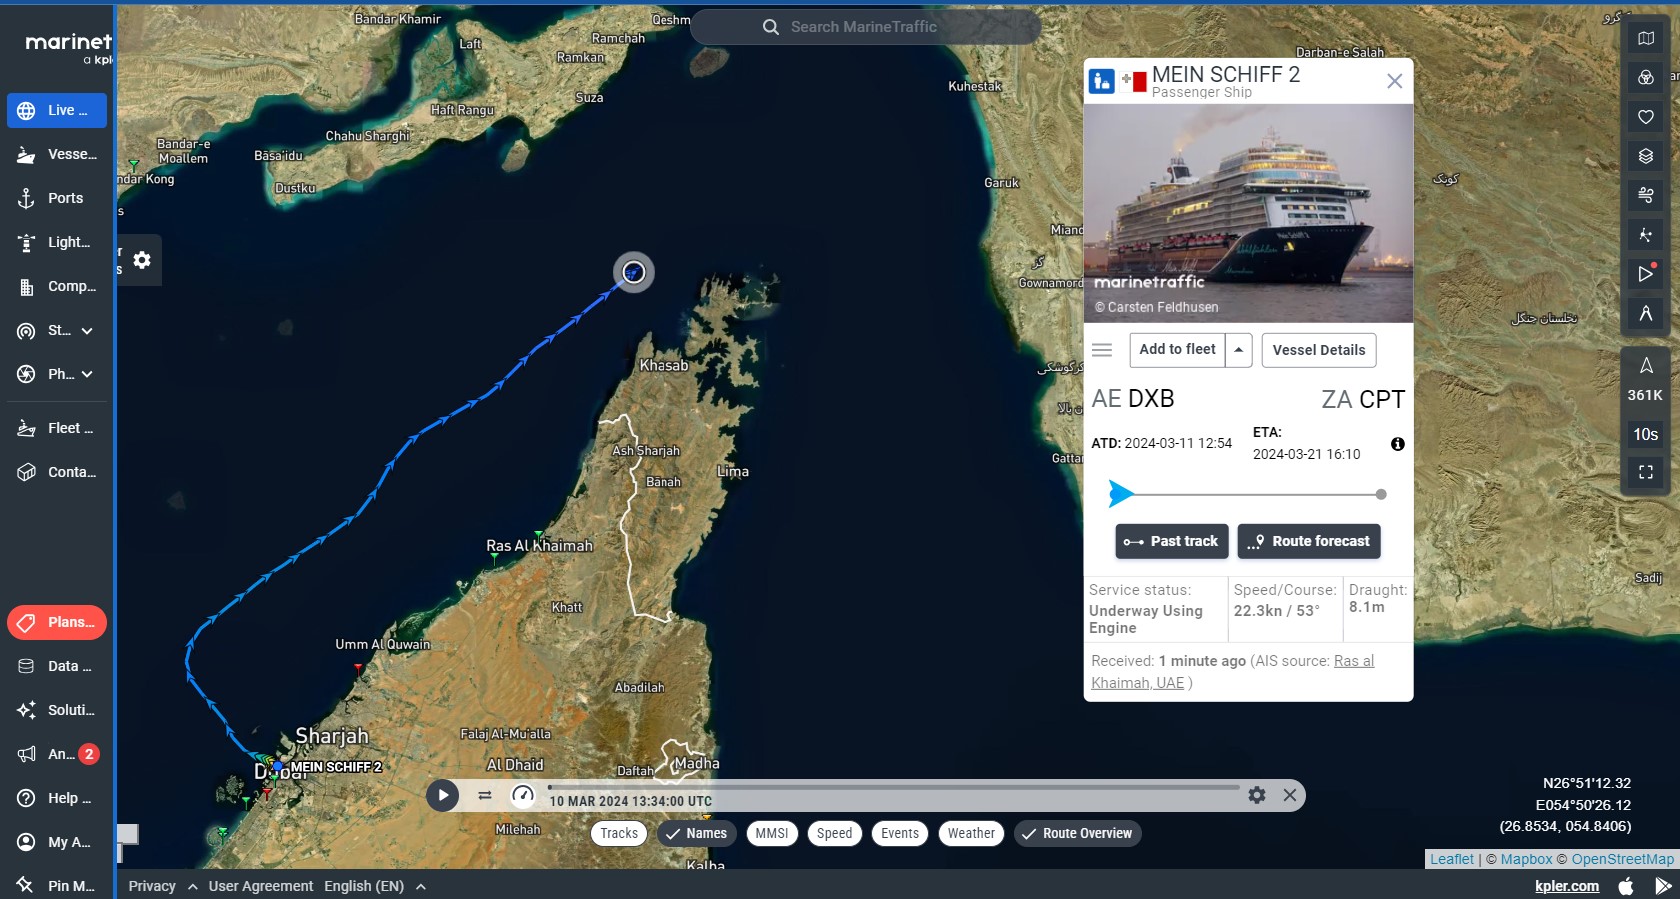1680x899 pixels.
Task: Toggle the Names filter chip
Action: point(697,833)
